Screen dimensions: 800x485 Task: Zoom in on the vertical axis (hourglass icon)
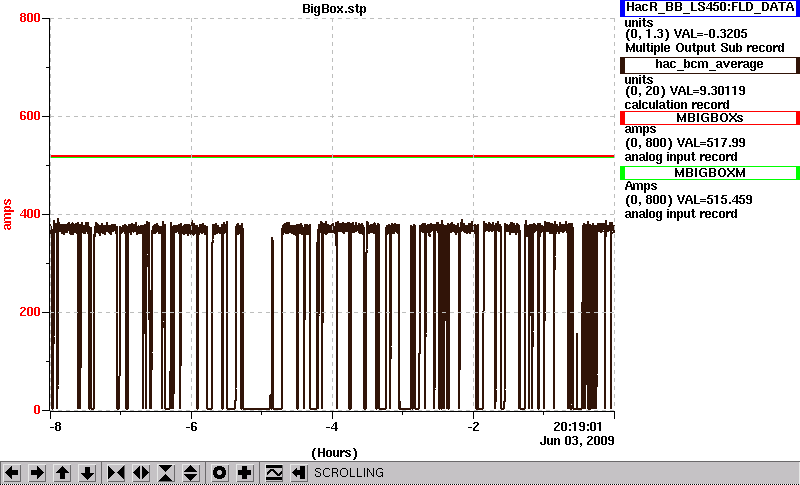pos(166,473)
